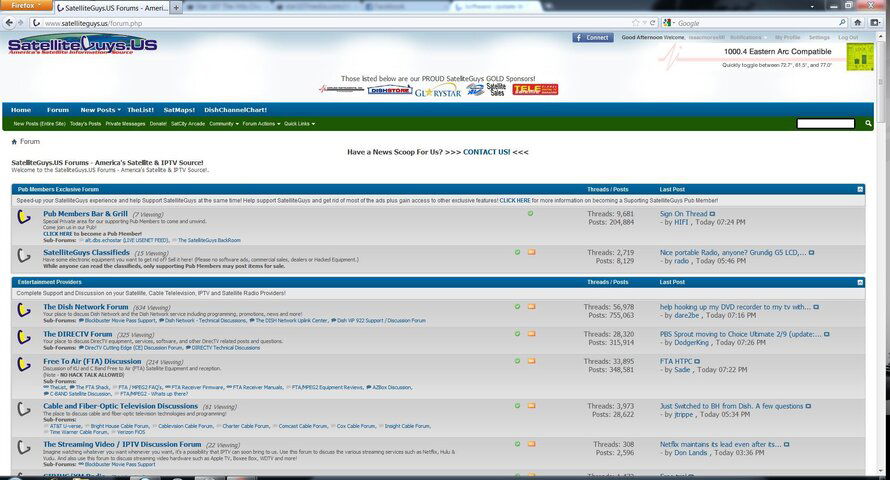The height and width of the screenshot is (480, 890).
Task: Open SatCity Arcade link
Action: [188, 124]
